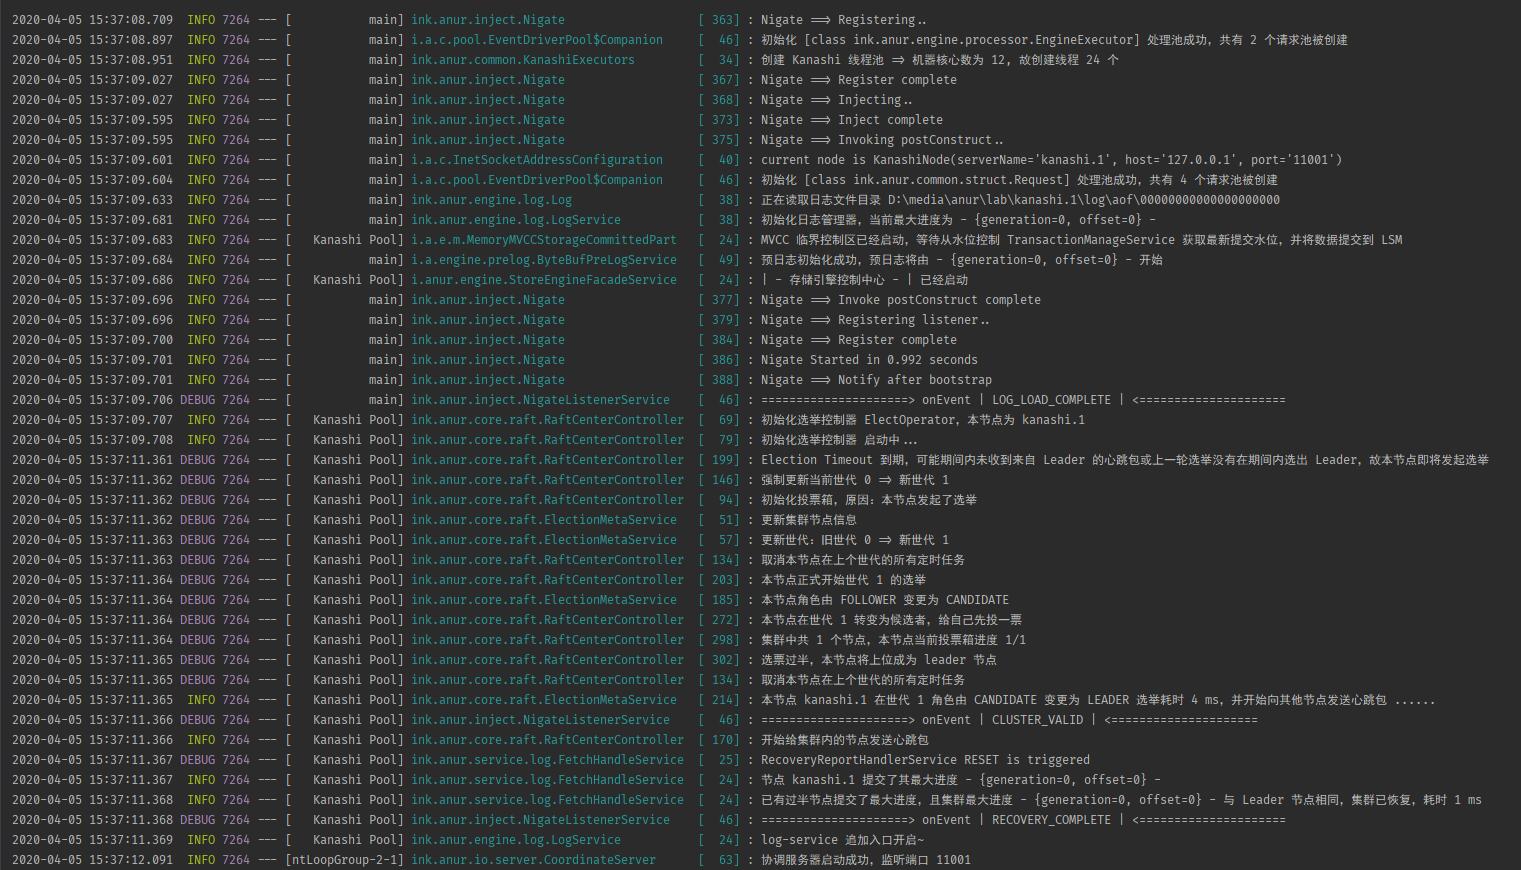Click the 'CANDIDATE 变更为 LEADER' message
Screen dimensions: 1521x870
[1097, 700]
